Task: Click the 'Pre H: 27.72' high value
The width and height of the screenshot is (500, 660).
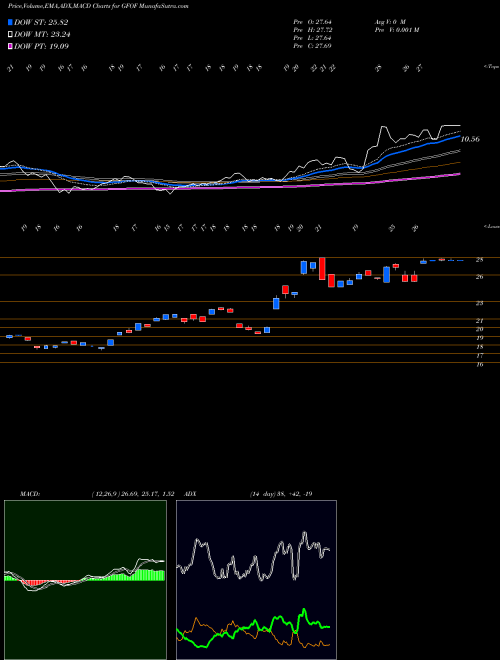Action: pyautogui.click(x=312, y=30)
